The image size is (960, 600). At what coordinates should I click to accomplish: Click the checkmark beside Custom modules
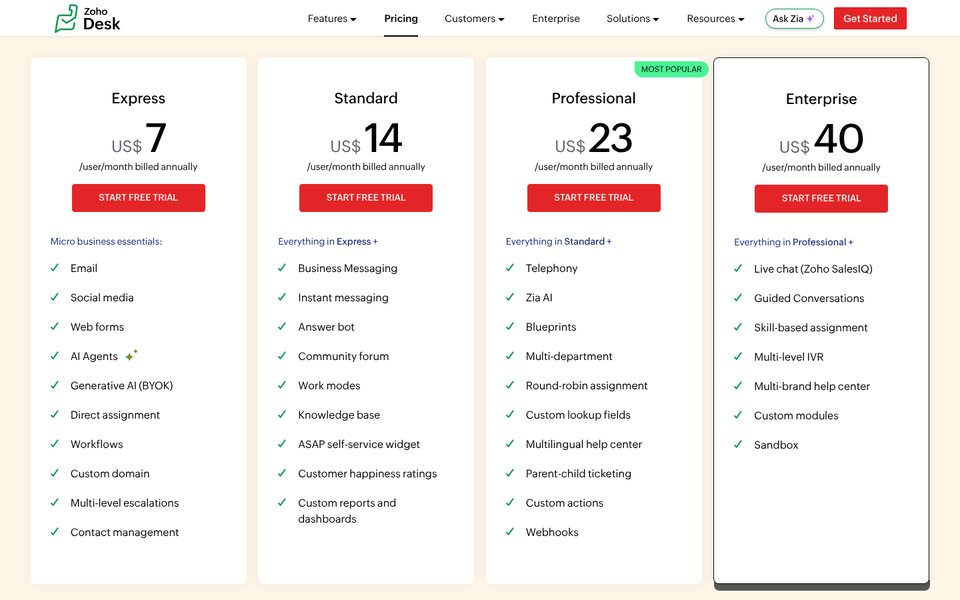[738, 415]
